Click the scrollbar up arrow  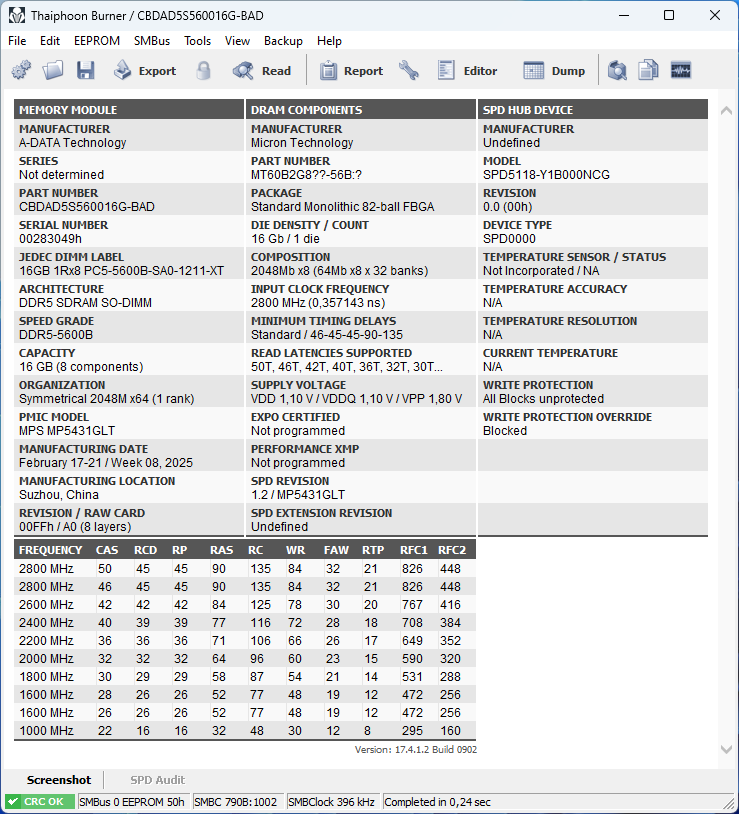tap(727, 110)
